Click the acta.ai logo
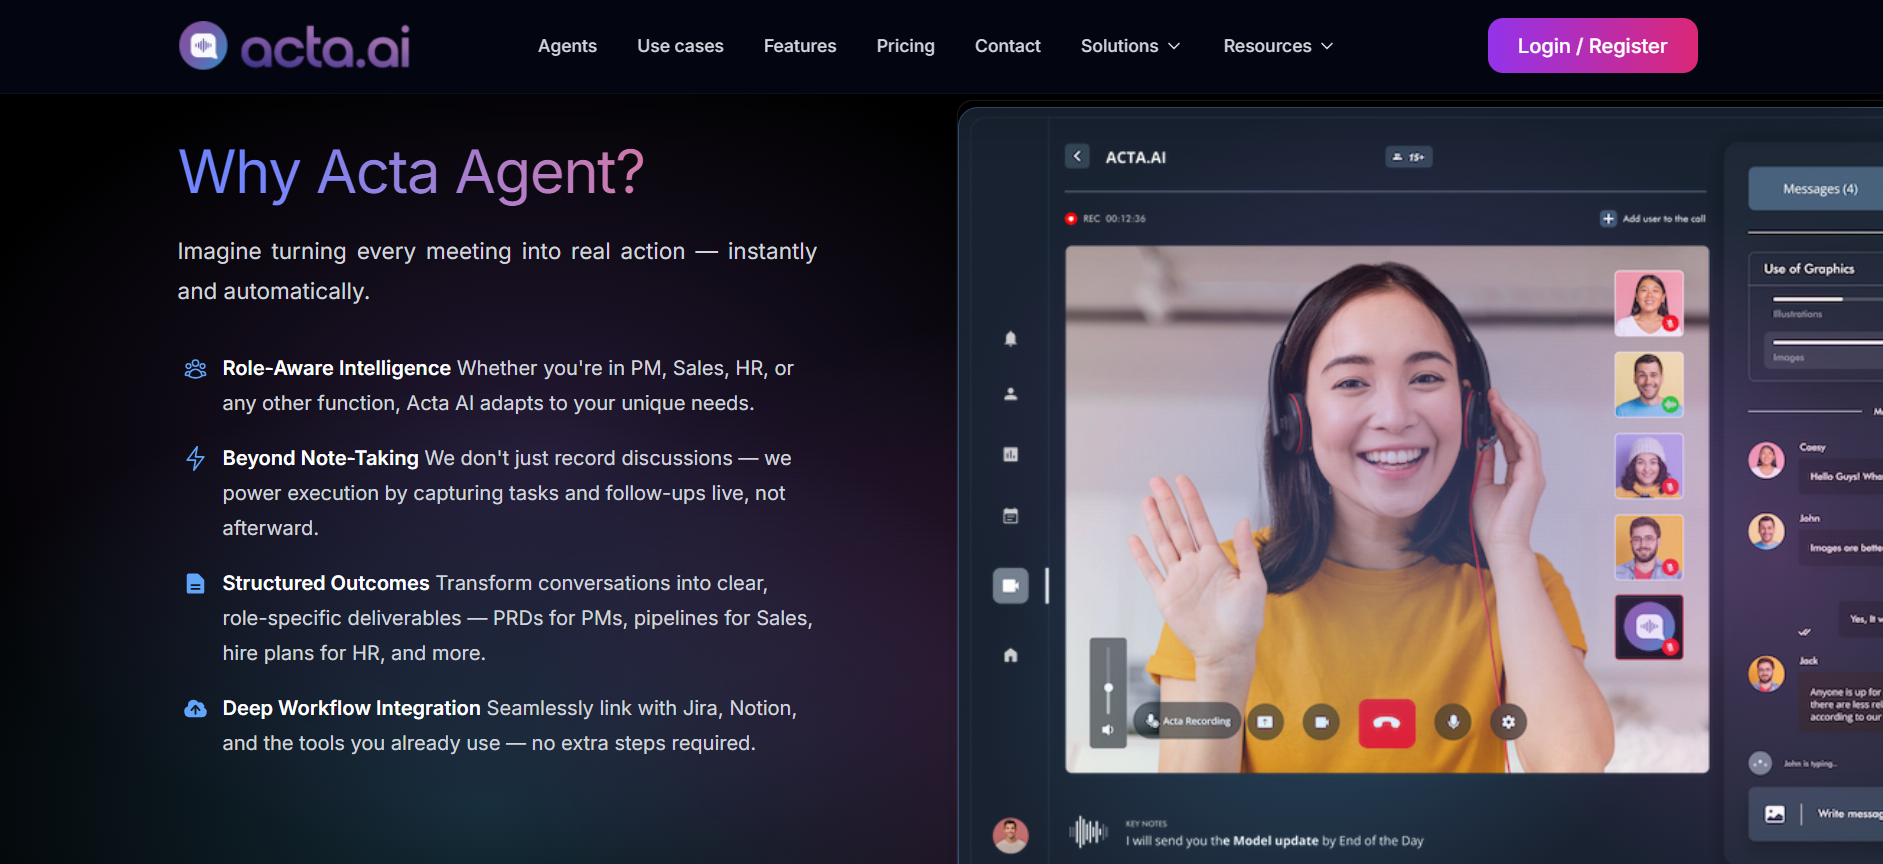This screenshot has height=864, width=1883. [x=294, y=46]
